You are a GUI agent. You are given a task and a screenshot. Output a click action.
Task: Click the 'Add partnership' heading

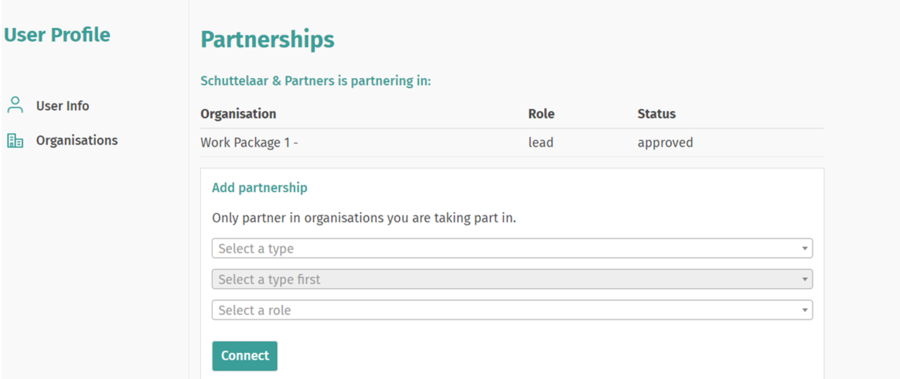[x=259, y=188]
